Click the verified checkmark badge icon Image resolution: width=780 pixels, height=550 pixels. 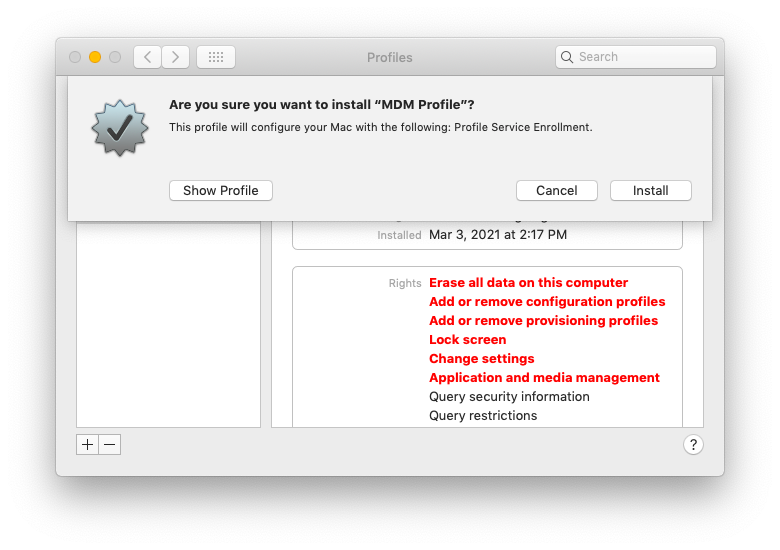(120, 127)
